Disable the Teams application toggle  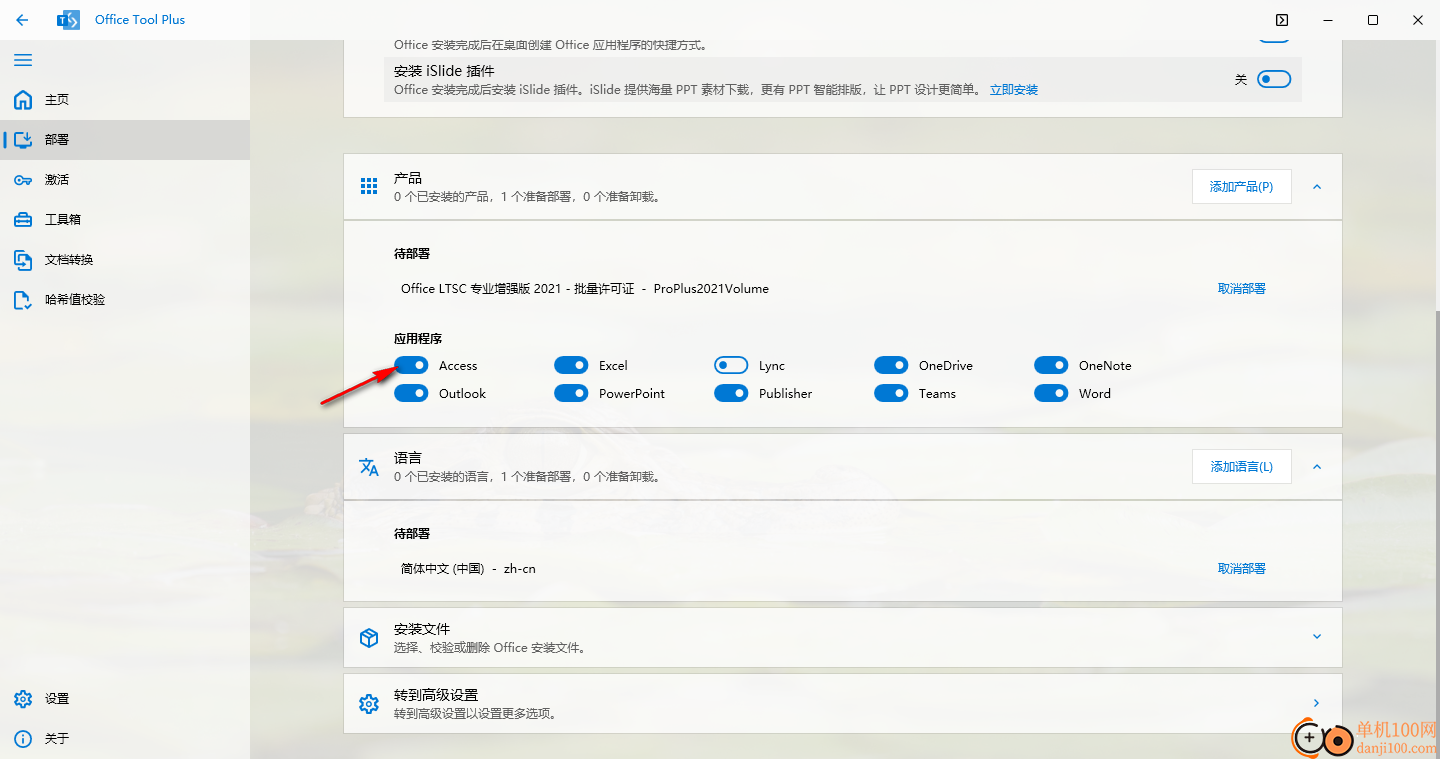[891, 393]
